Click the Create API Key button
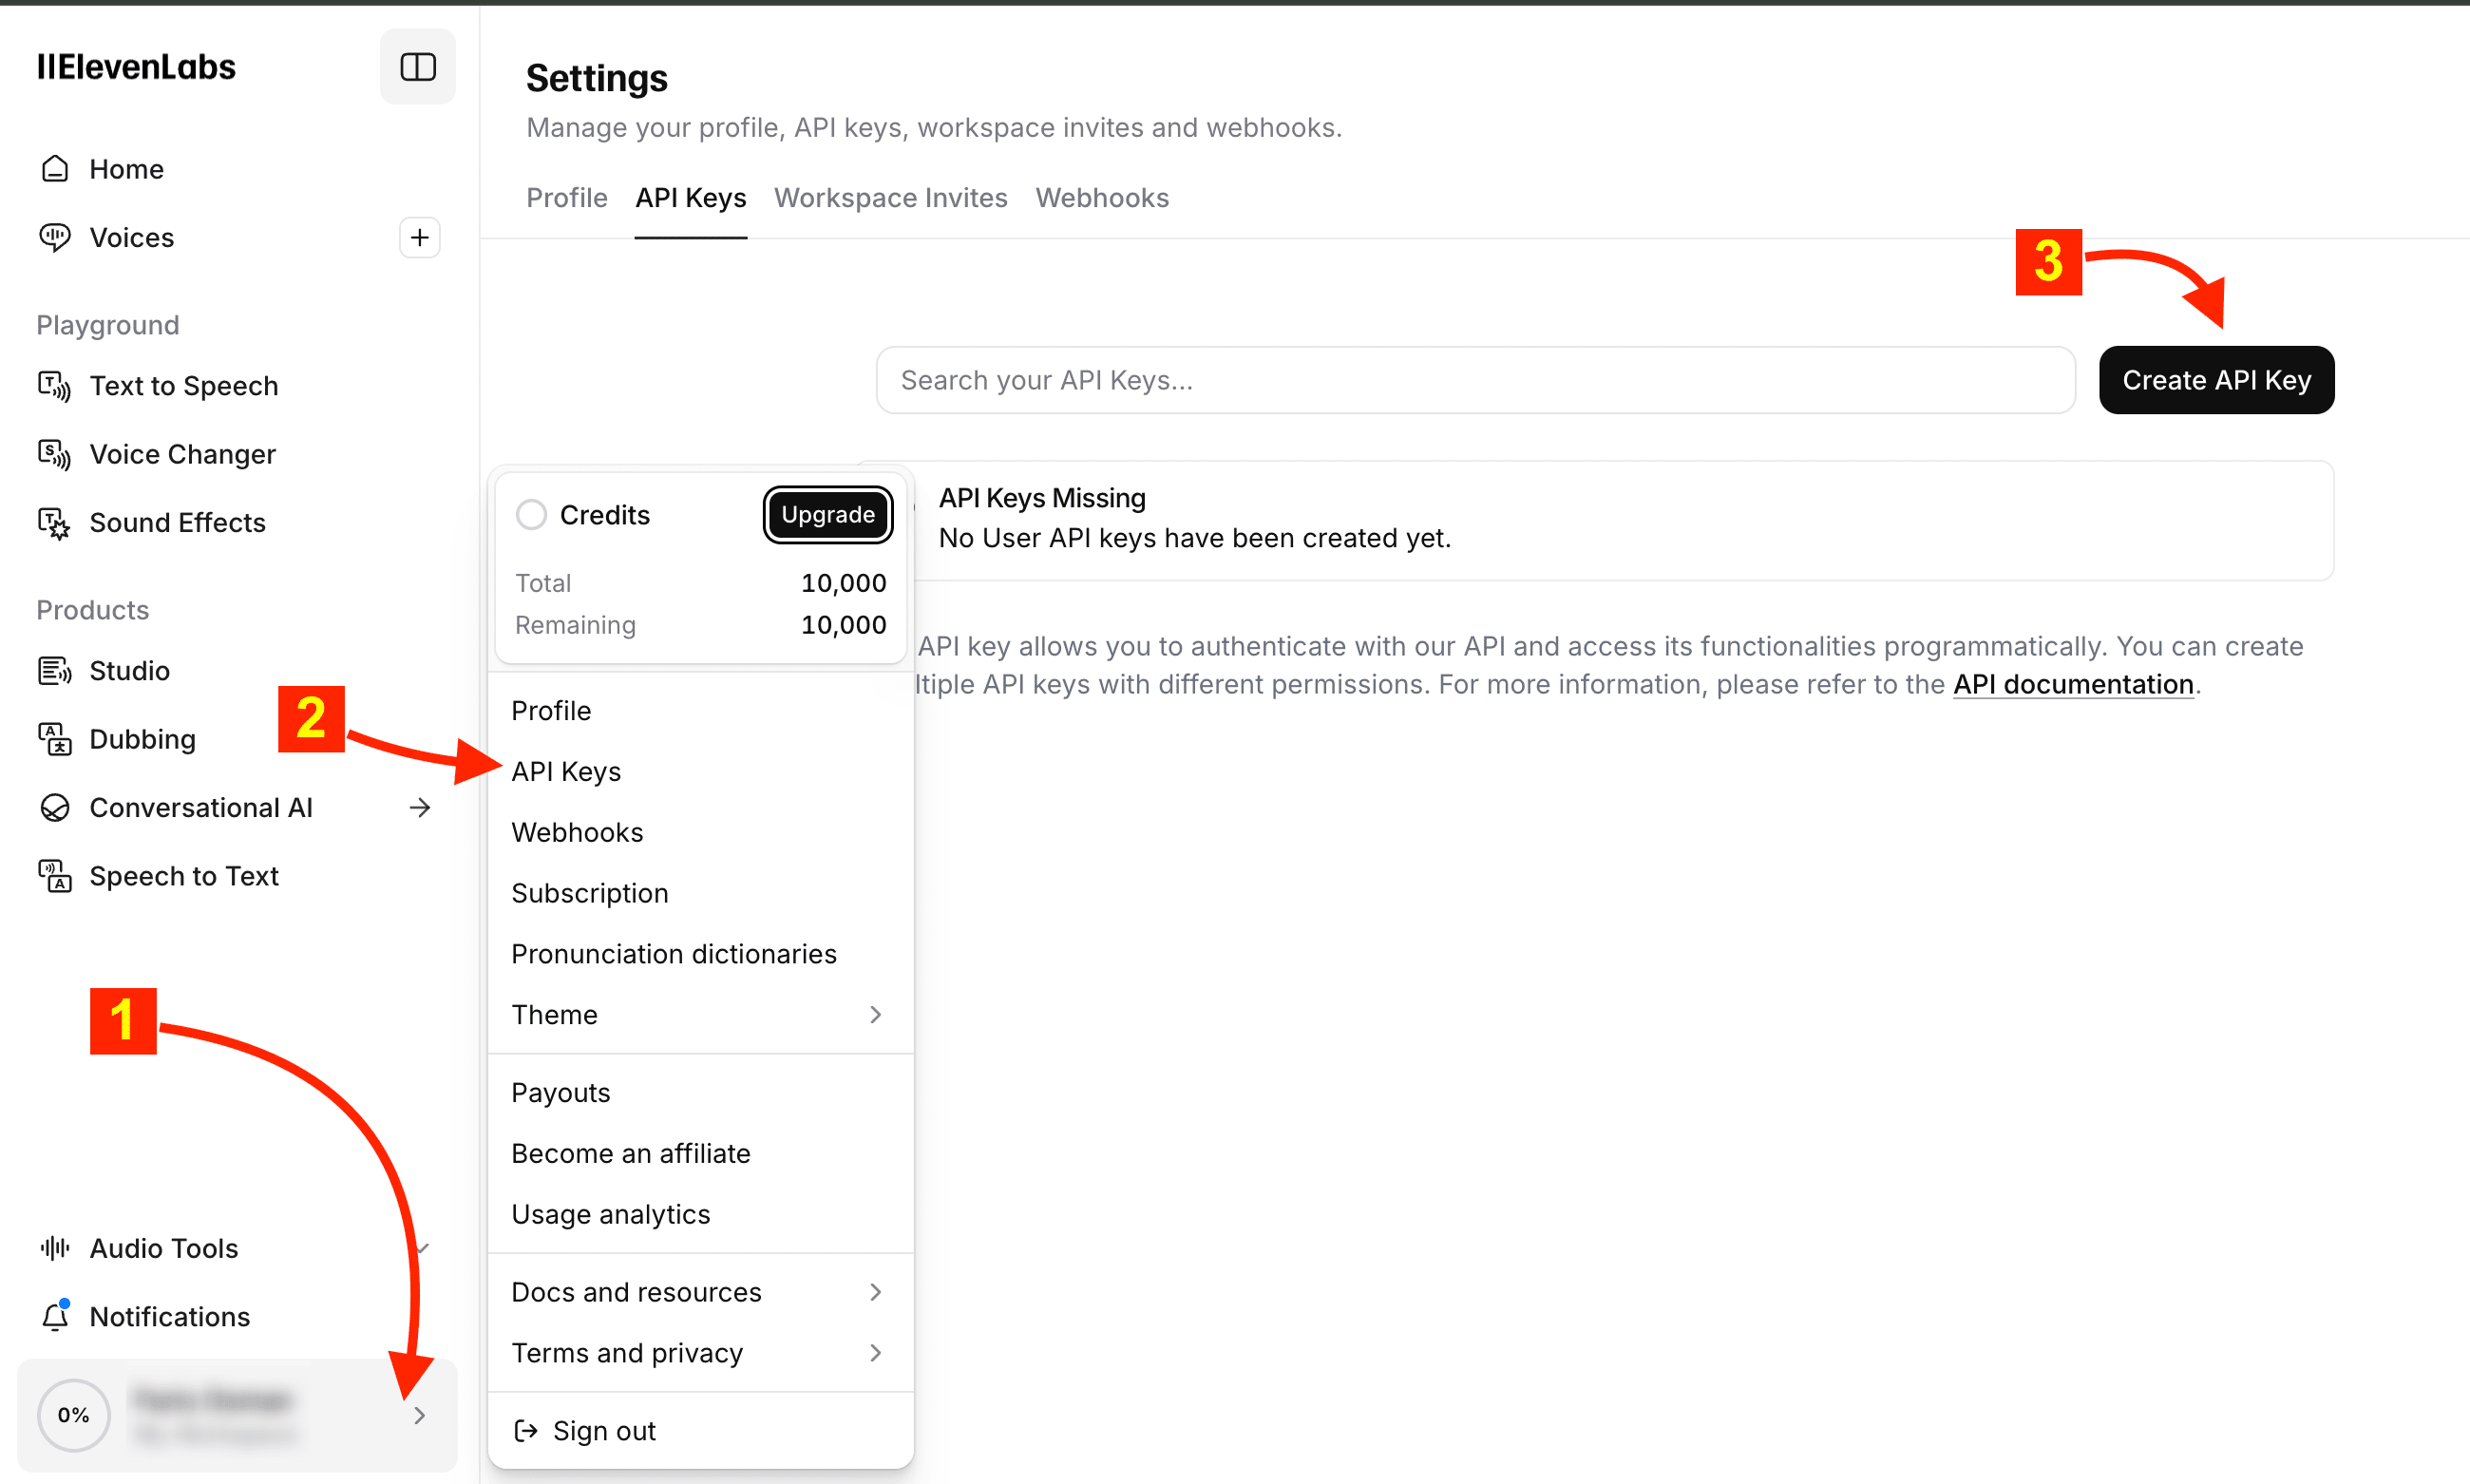2470x1484 pixels. click(2216, 380)
